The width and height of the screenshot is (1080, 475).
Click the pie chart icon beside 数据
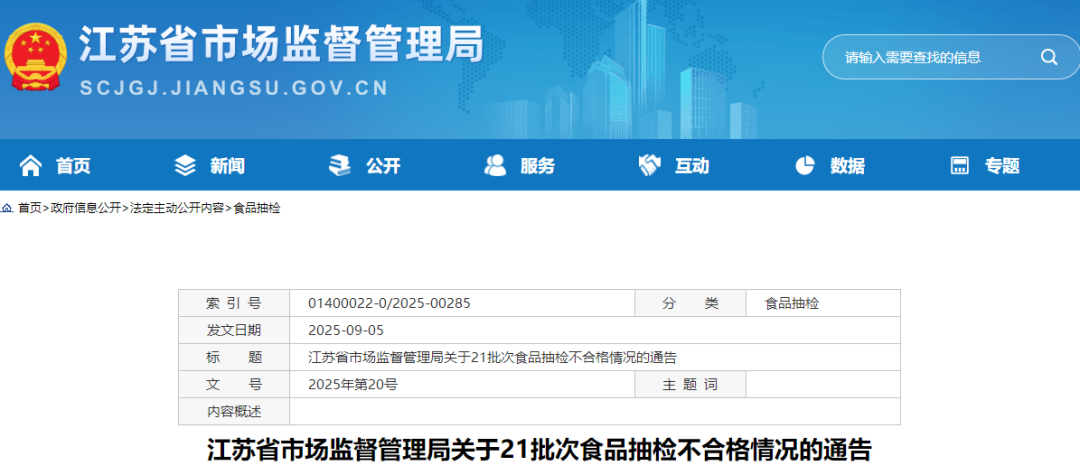pos(805,165)
